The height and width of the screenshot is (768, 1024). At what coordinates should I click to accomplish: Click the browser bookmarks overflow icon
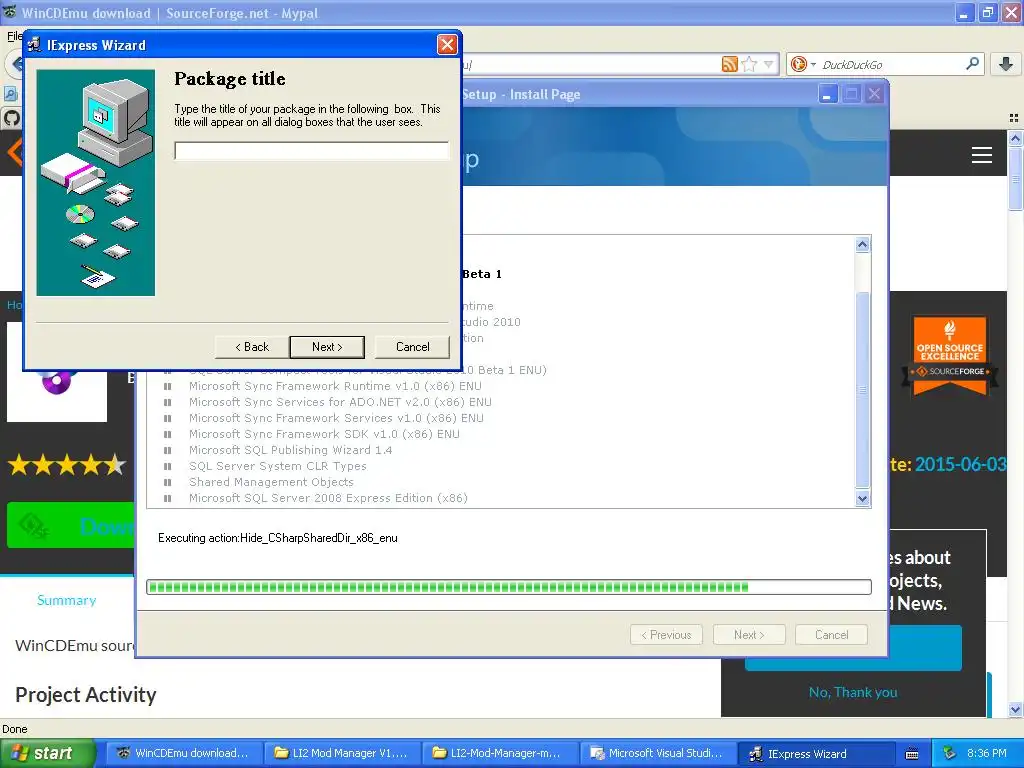[x=1014, y=118]
